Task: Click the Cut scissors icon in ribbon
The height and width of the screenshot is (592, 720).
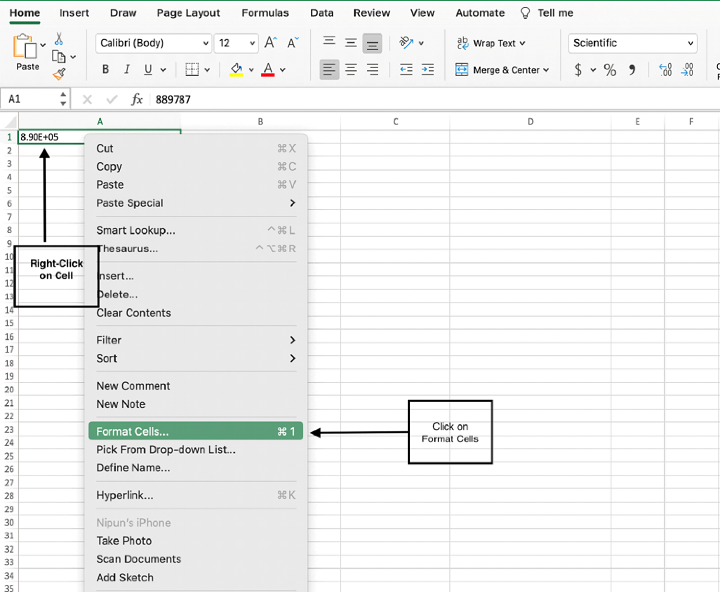Action: click(x=59, y=39)
